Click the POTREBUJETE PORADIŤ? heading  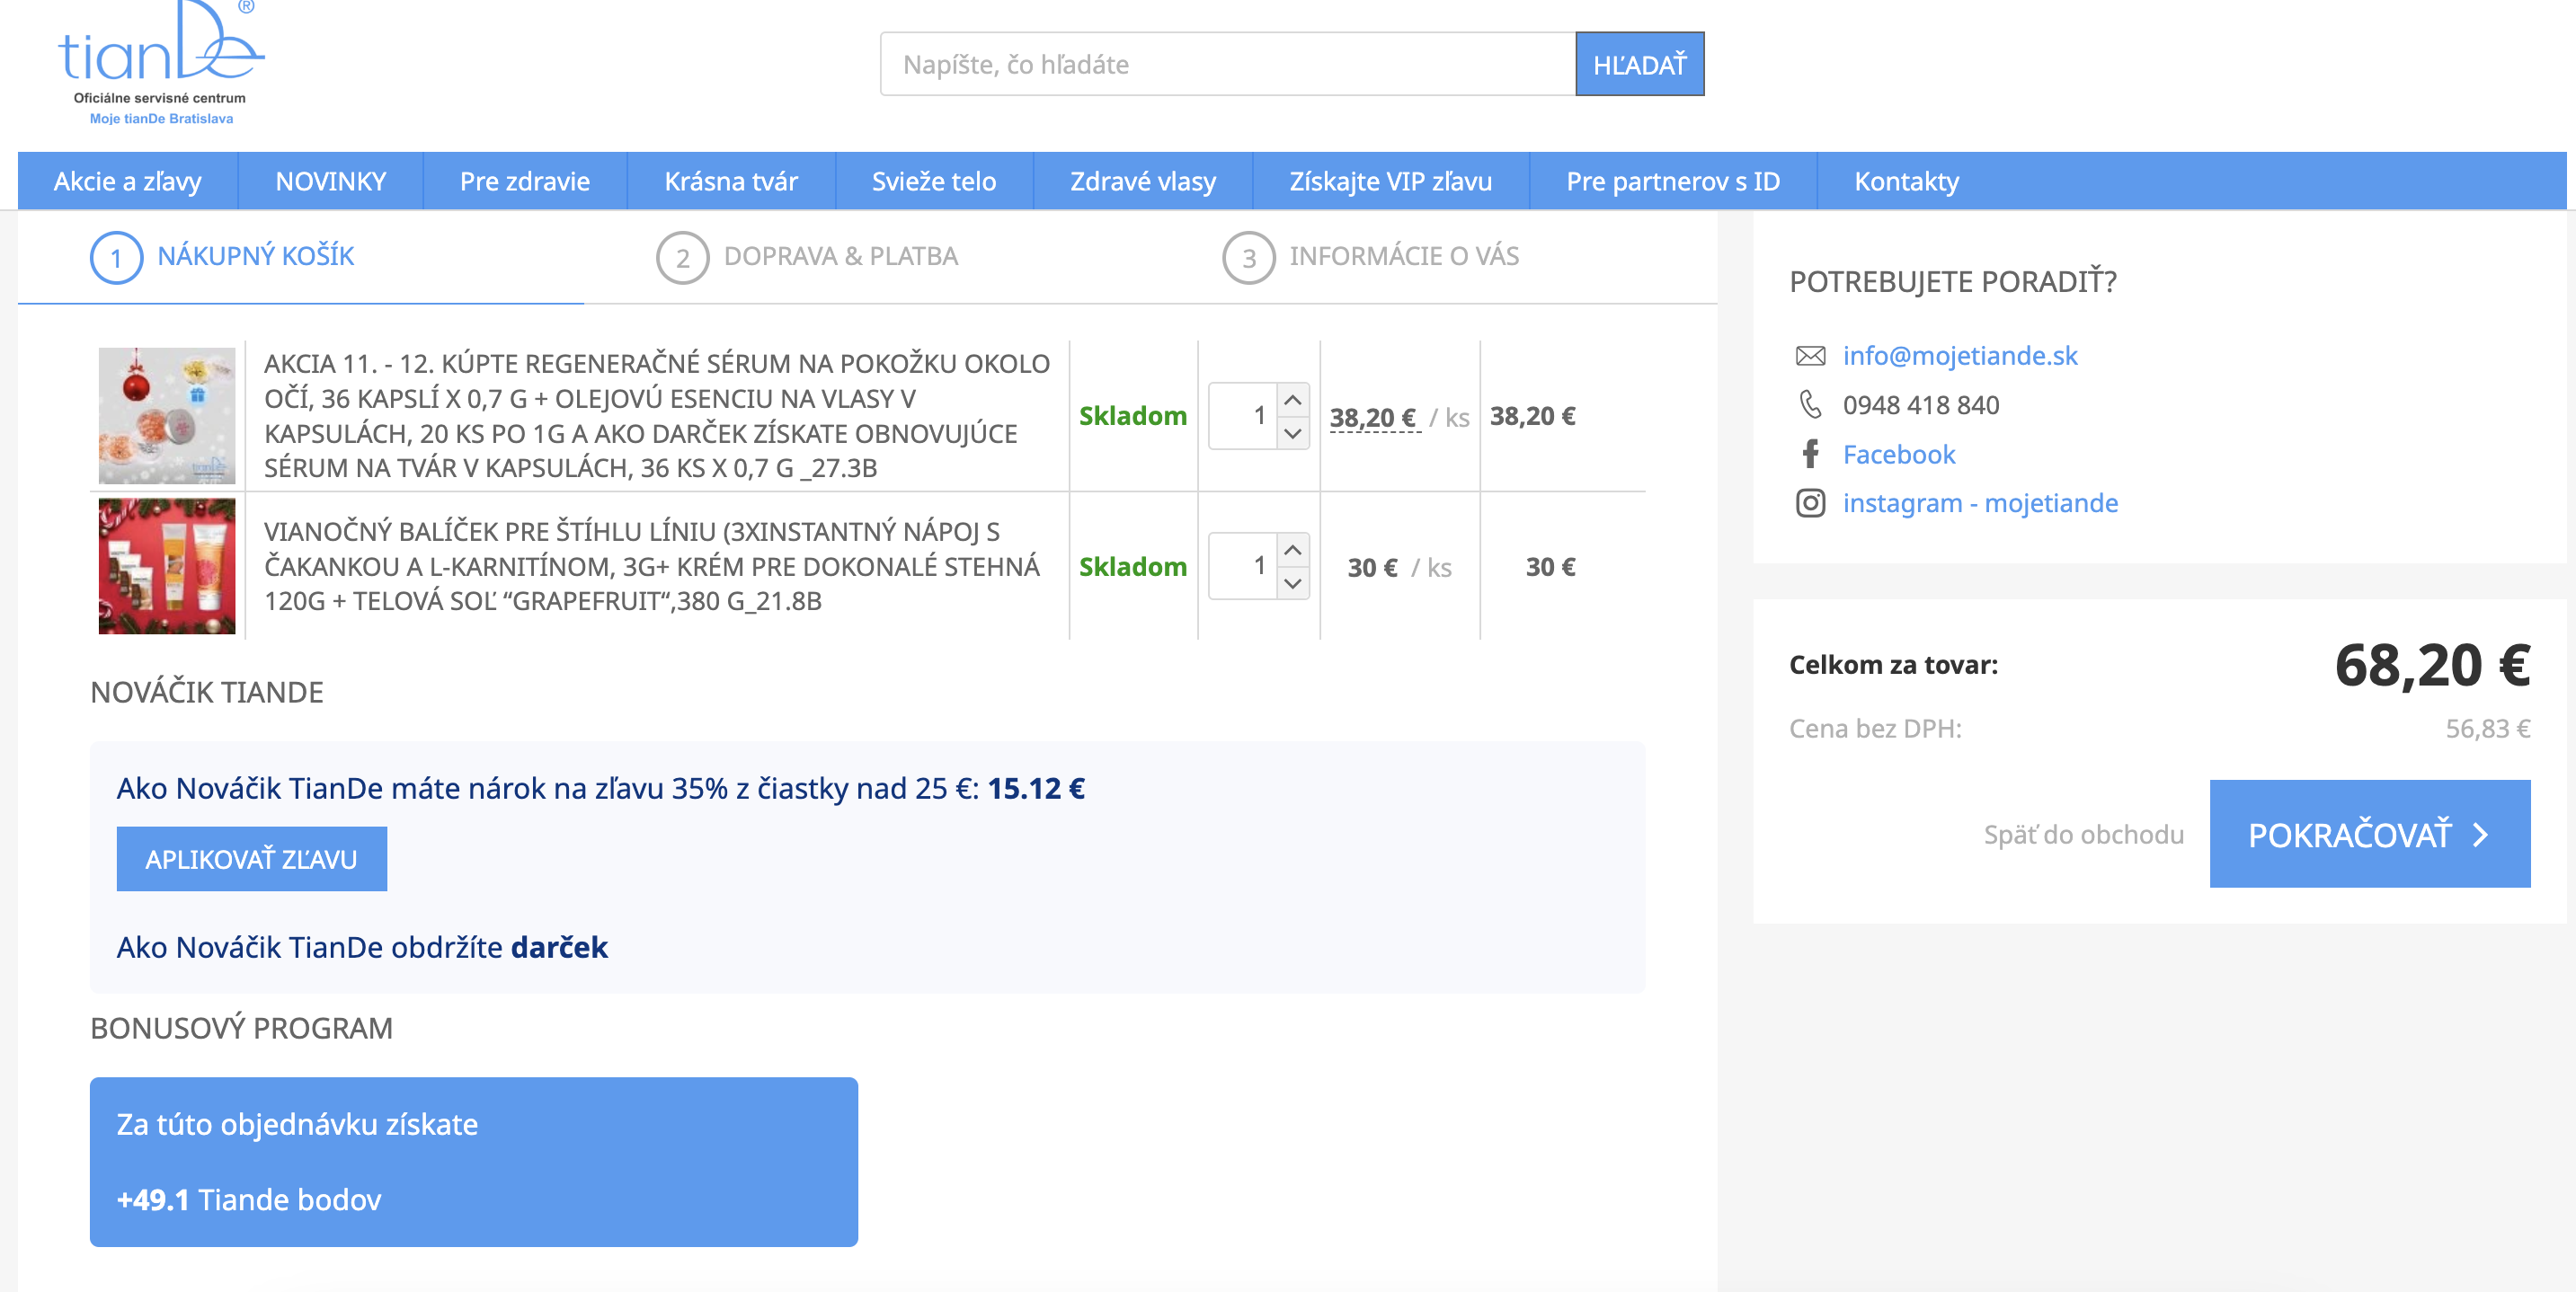1952,282
